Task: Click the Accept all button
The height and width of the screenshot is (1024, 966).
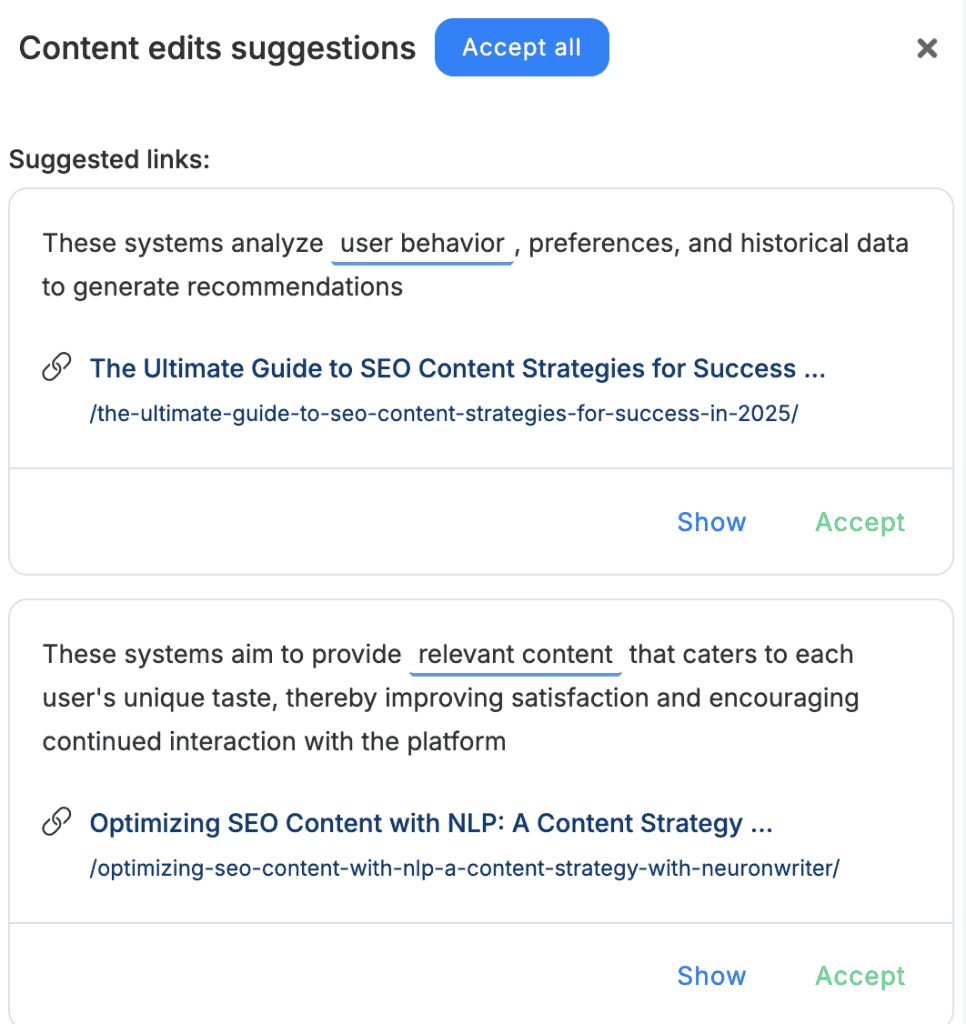Action: (521, 48)
